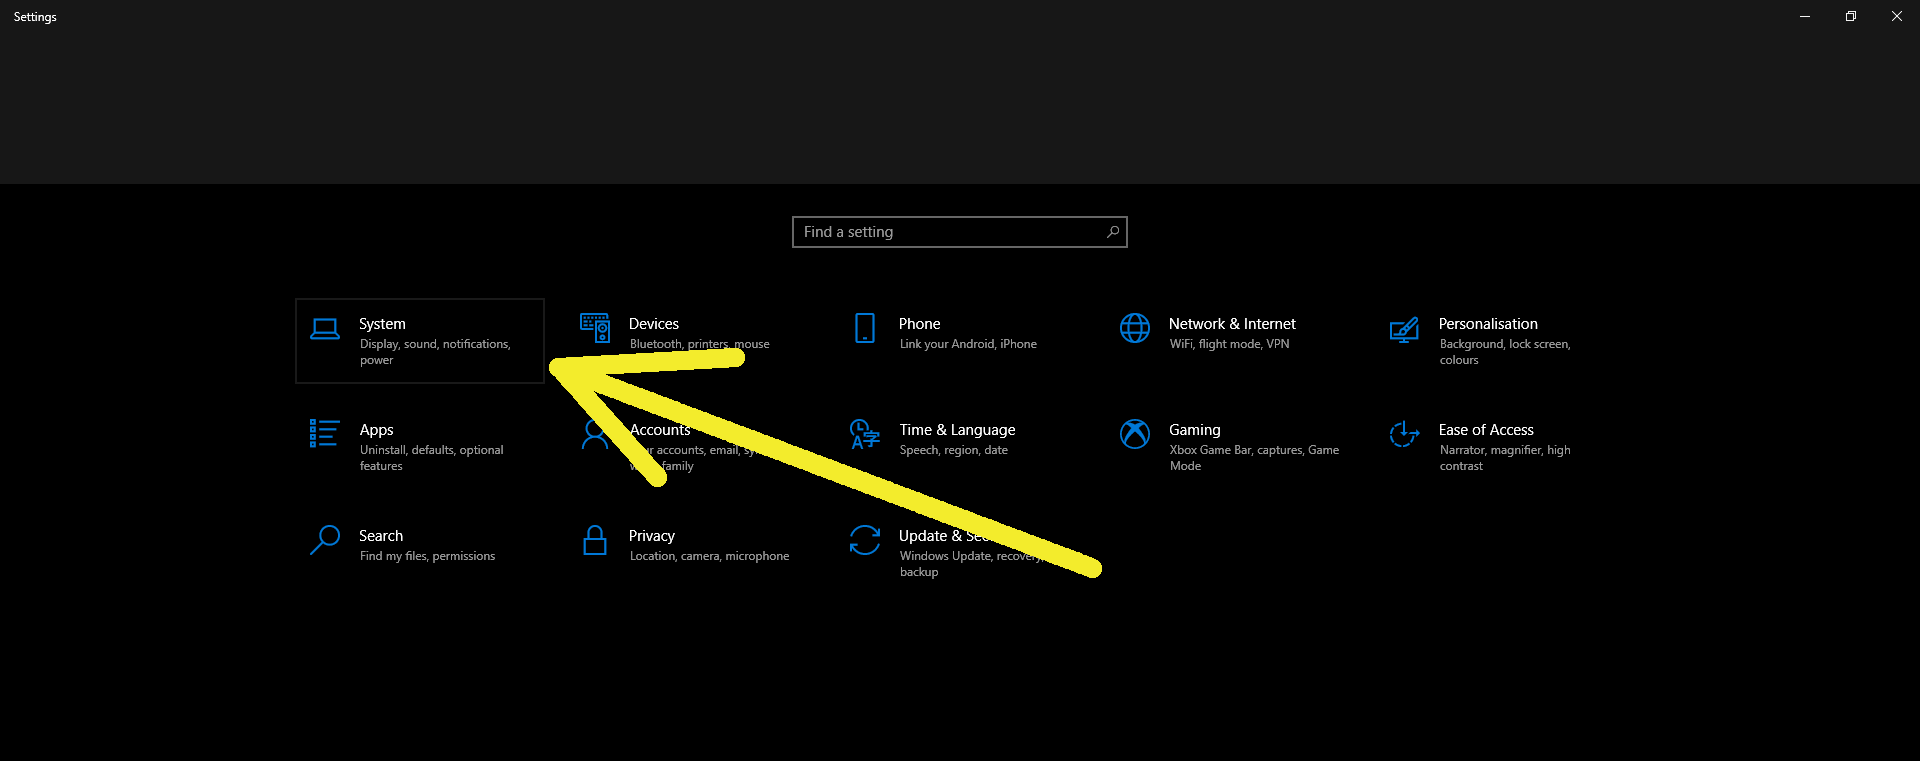Click the Accounts person icon
This screenshot has height=761, width=1920.
[595, 434]
